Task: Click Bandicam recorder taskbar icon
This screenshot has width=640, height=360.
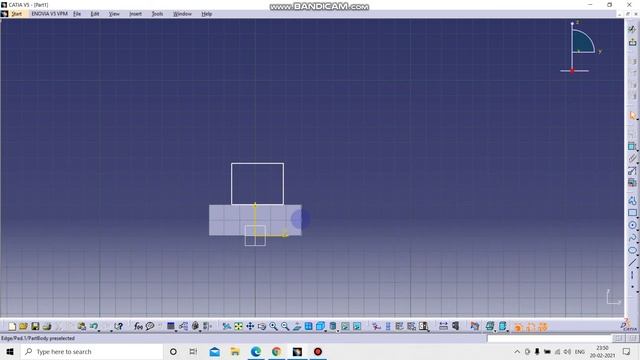Action: click(318, 351)
